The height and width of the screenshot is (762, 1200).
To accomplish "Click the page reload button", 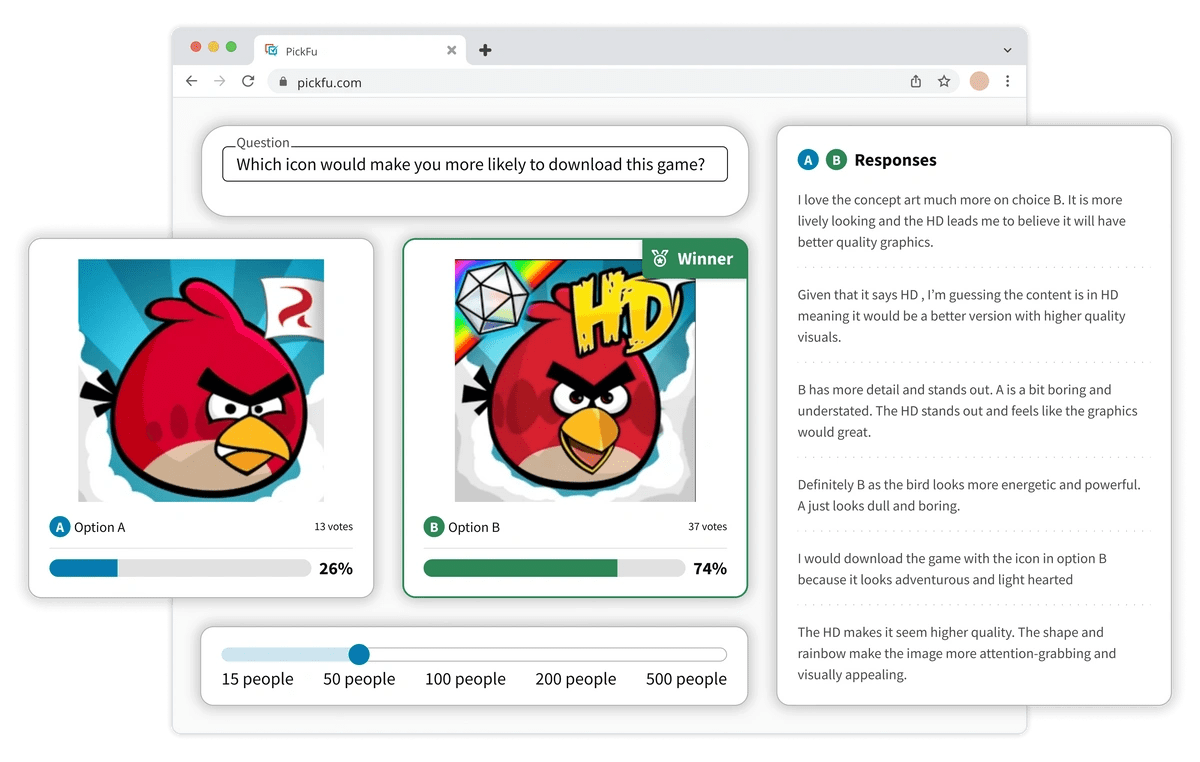I will point(248,82).
